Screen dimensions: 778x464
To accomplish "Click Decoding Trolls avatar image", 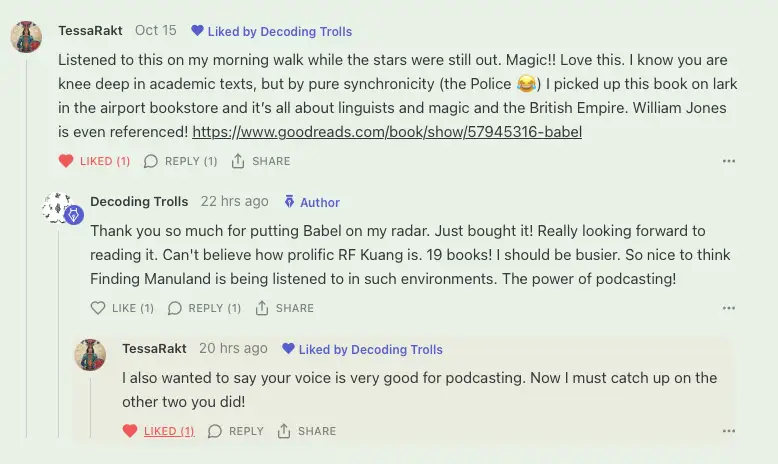I will tap(58, 208).
